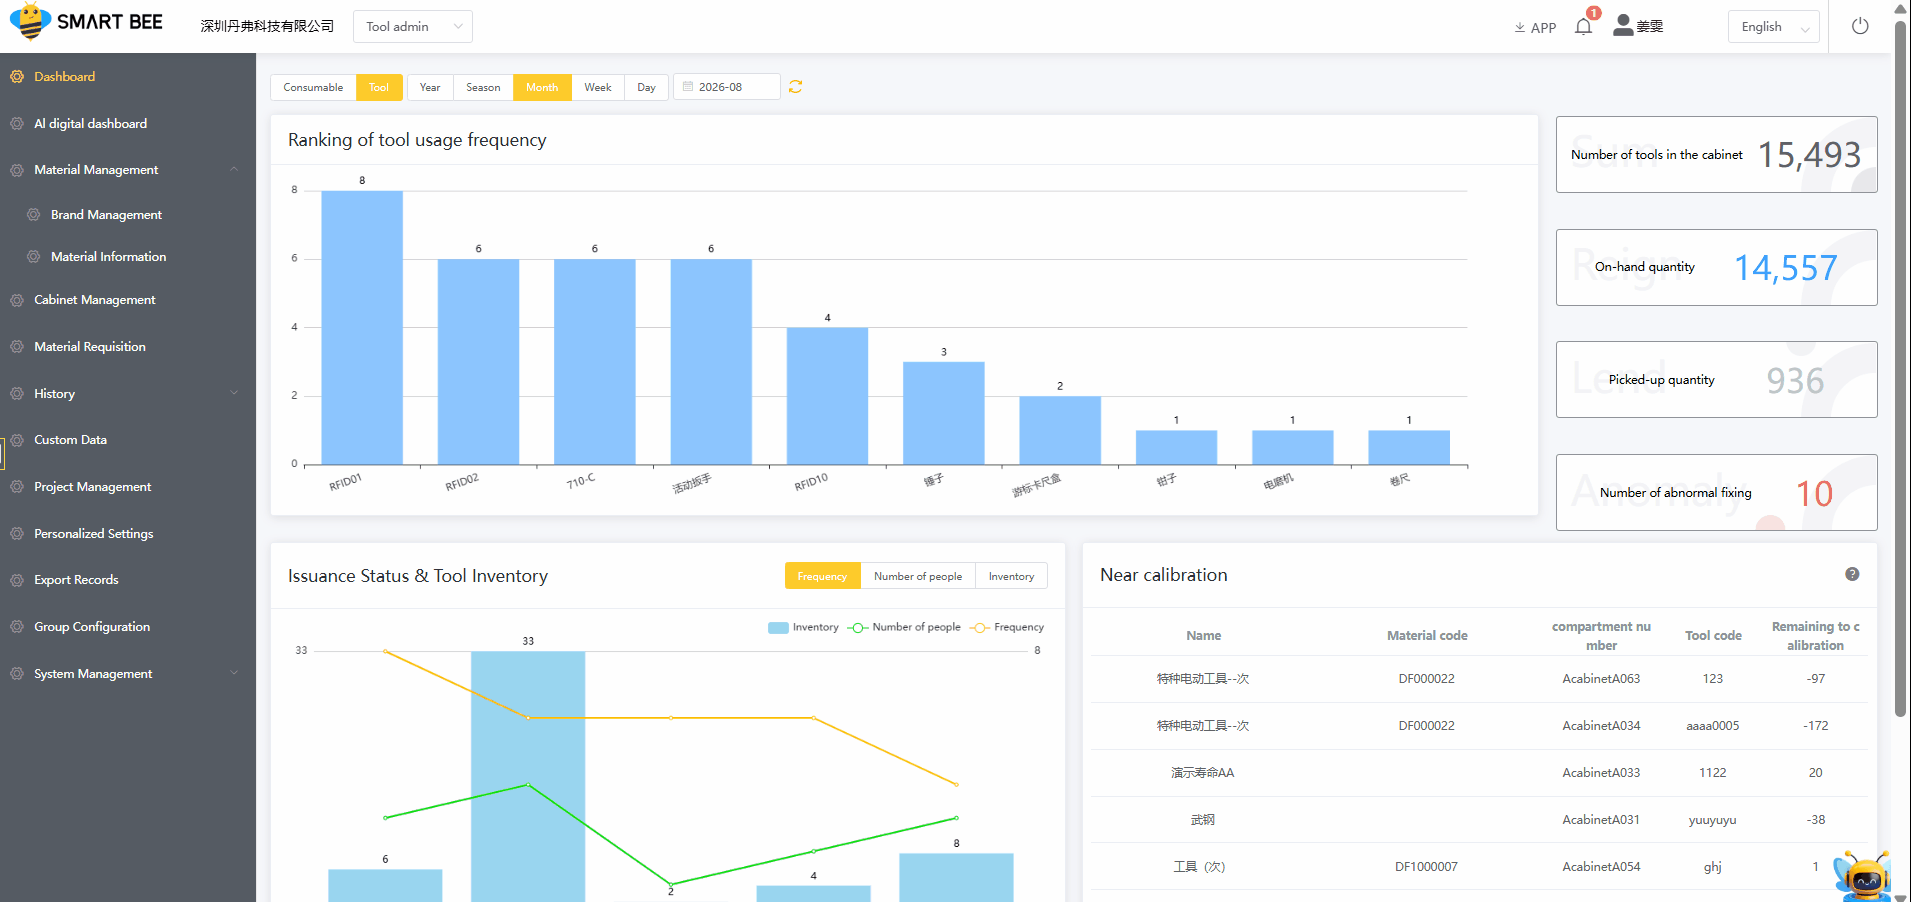Switch to the Week time tab
Image resolution: width=1911 pixels, height=902 pixels.
point(598,87)
